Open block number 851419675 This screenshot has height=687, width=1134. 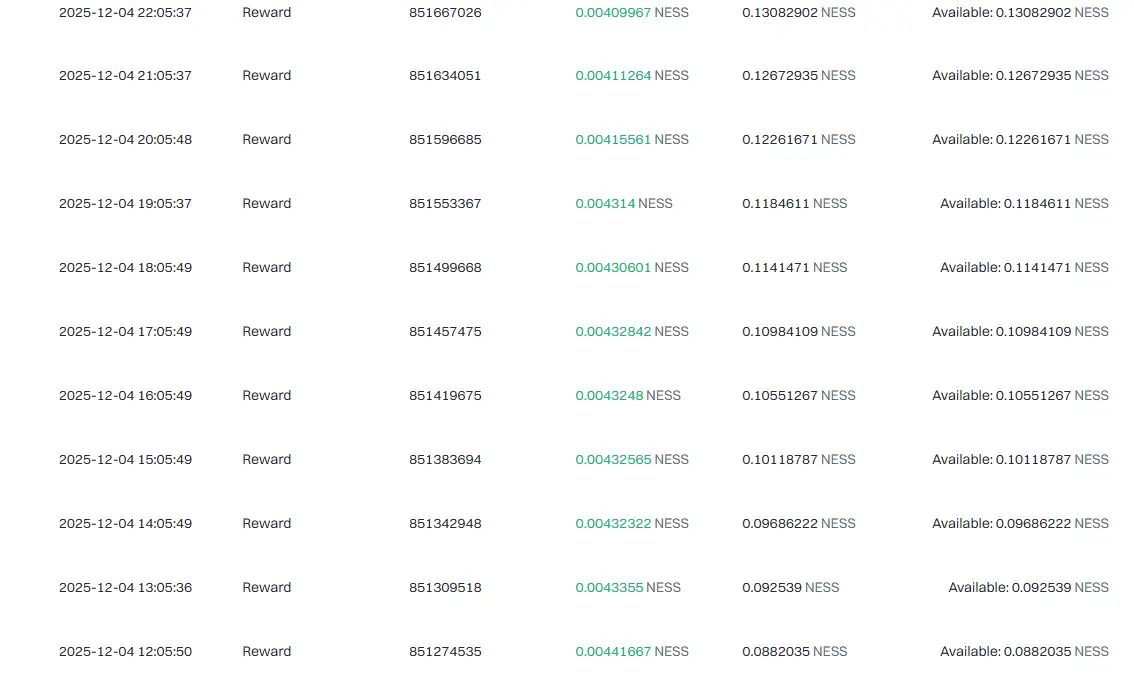pos(445,396)
